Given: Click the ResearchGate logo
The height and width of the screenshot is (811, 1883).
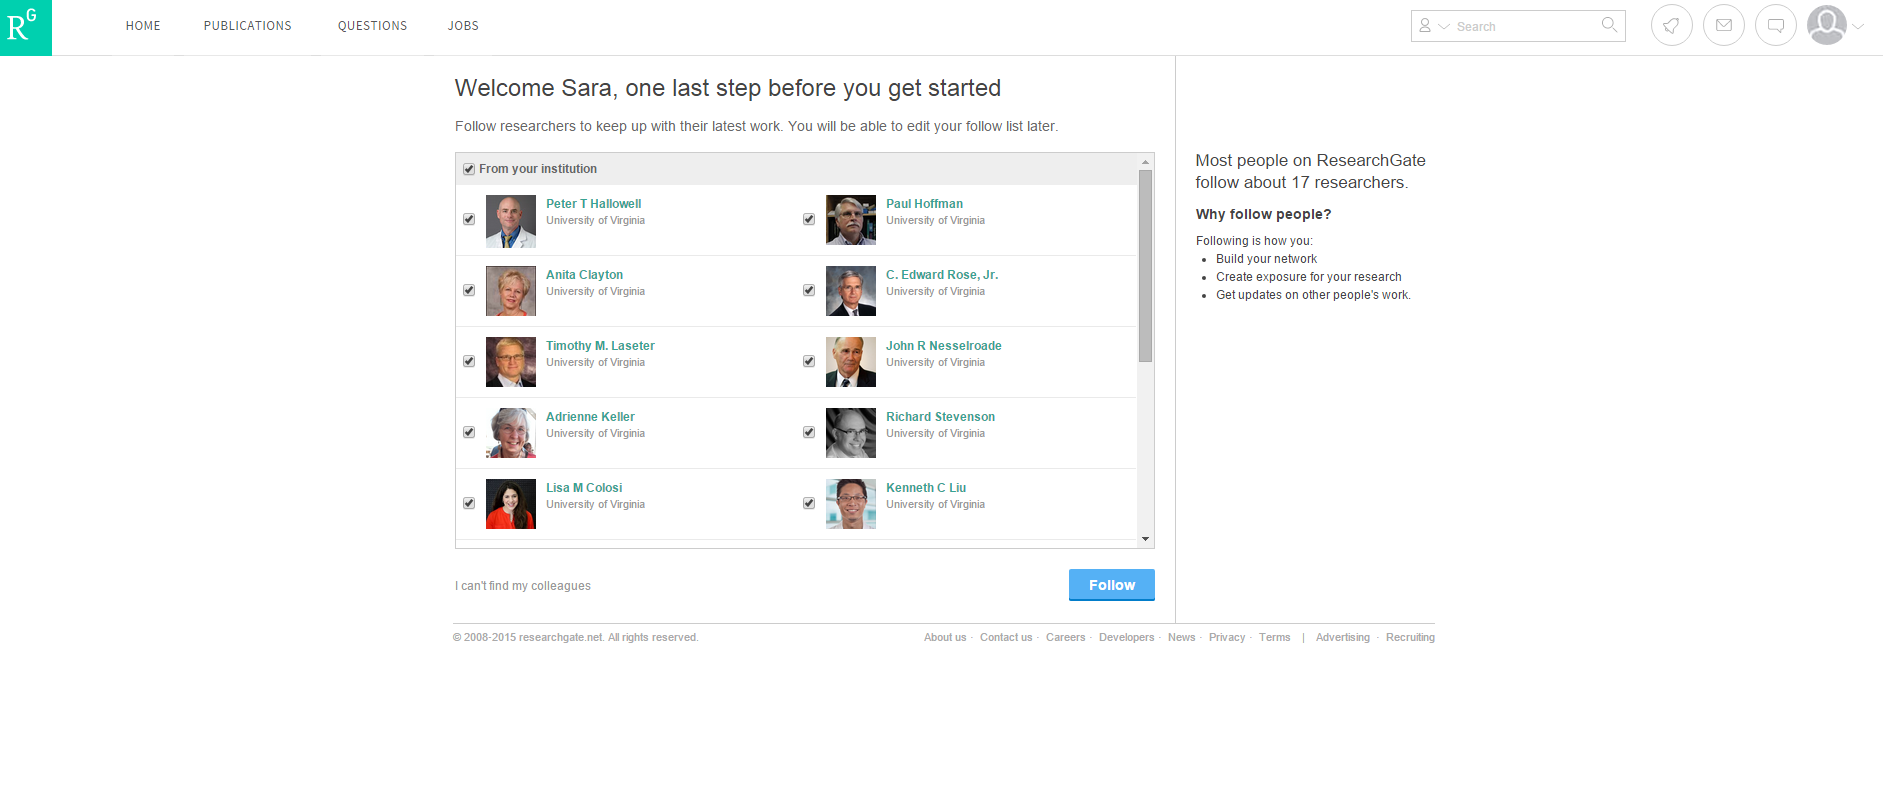Looking at the screenshot, I should [x=26, y=27].
